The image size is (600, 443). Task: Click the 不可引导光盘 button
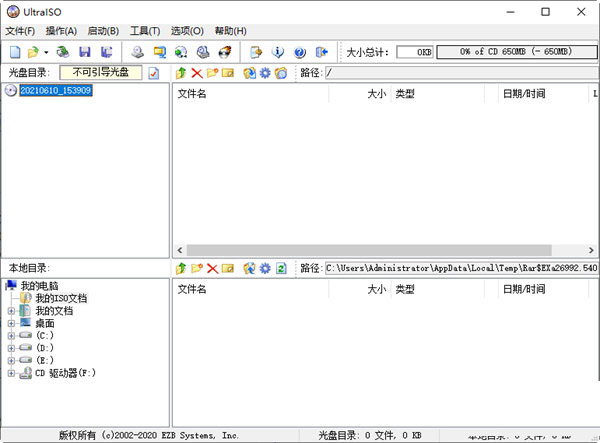(100, 72)
